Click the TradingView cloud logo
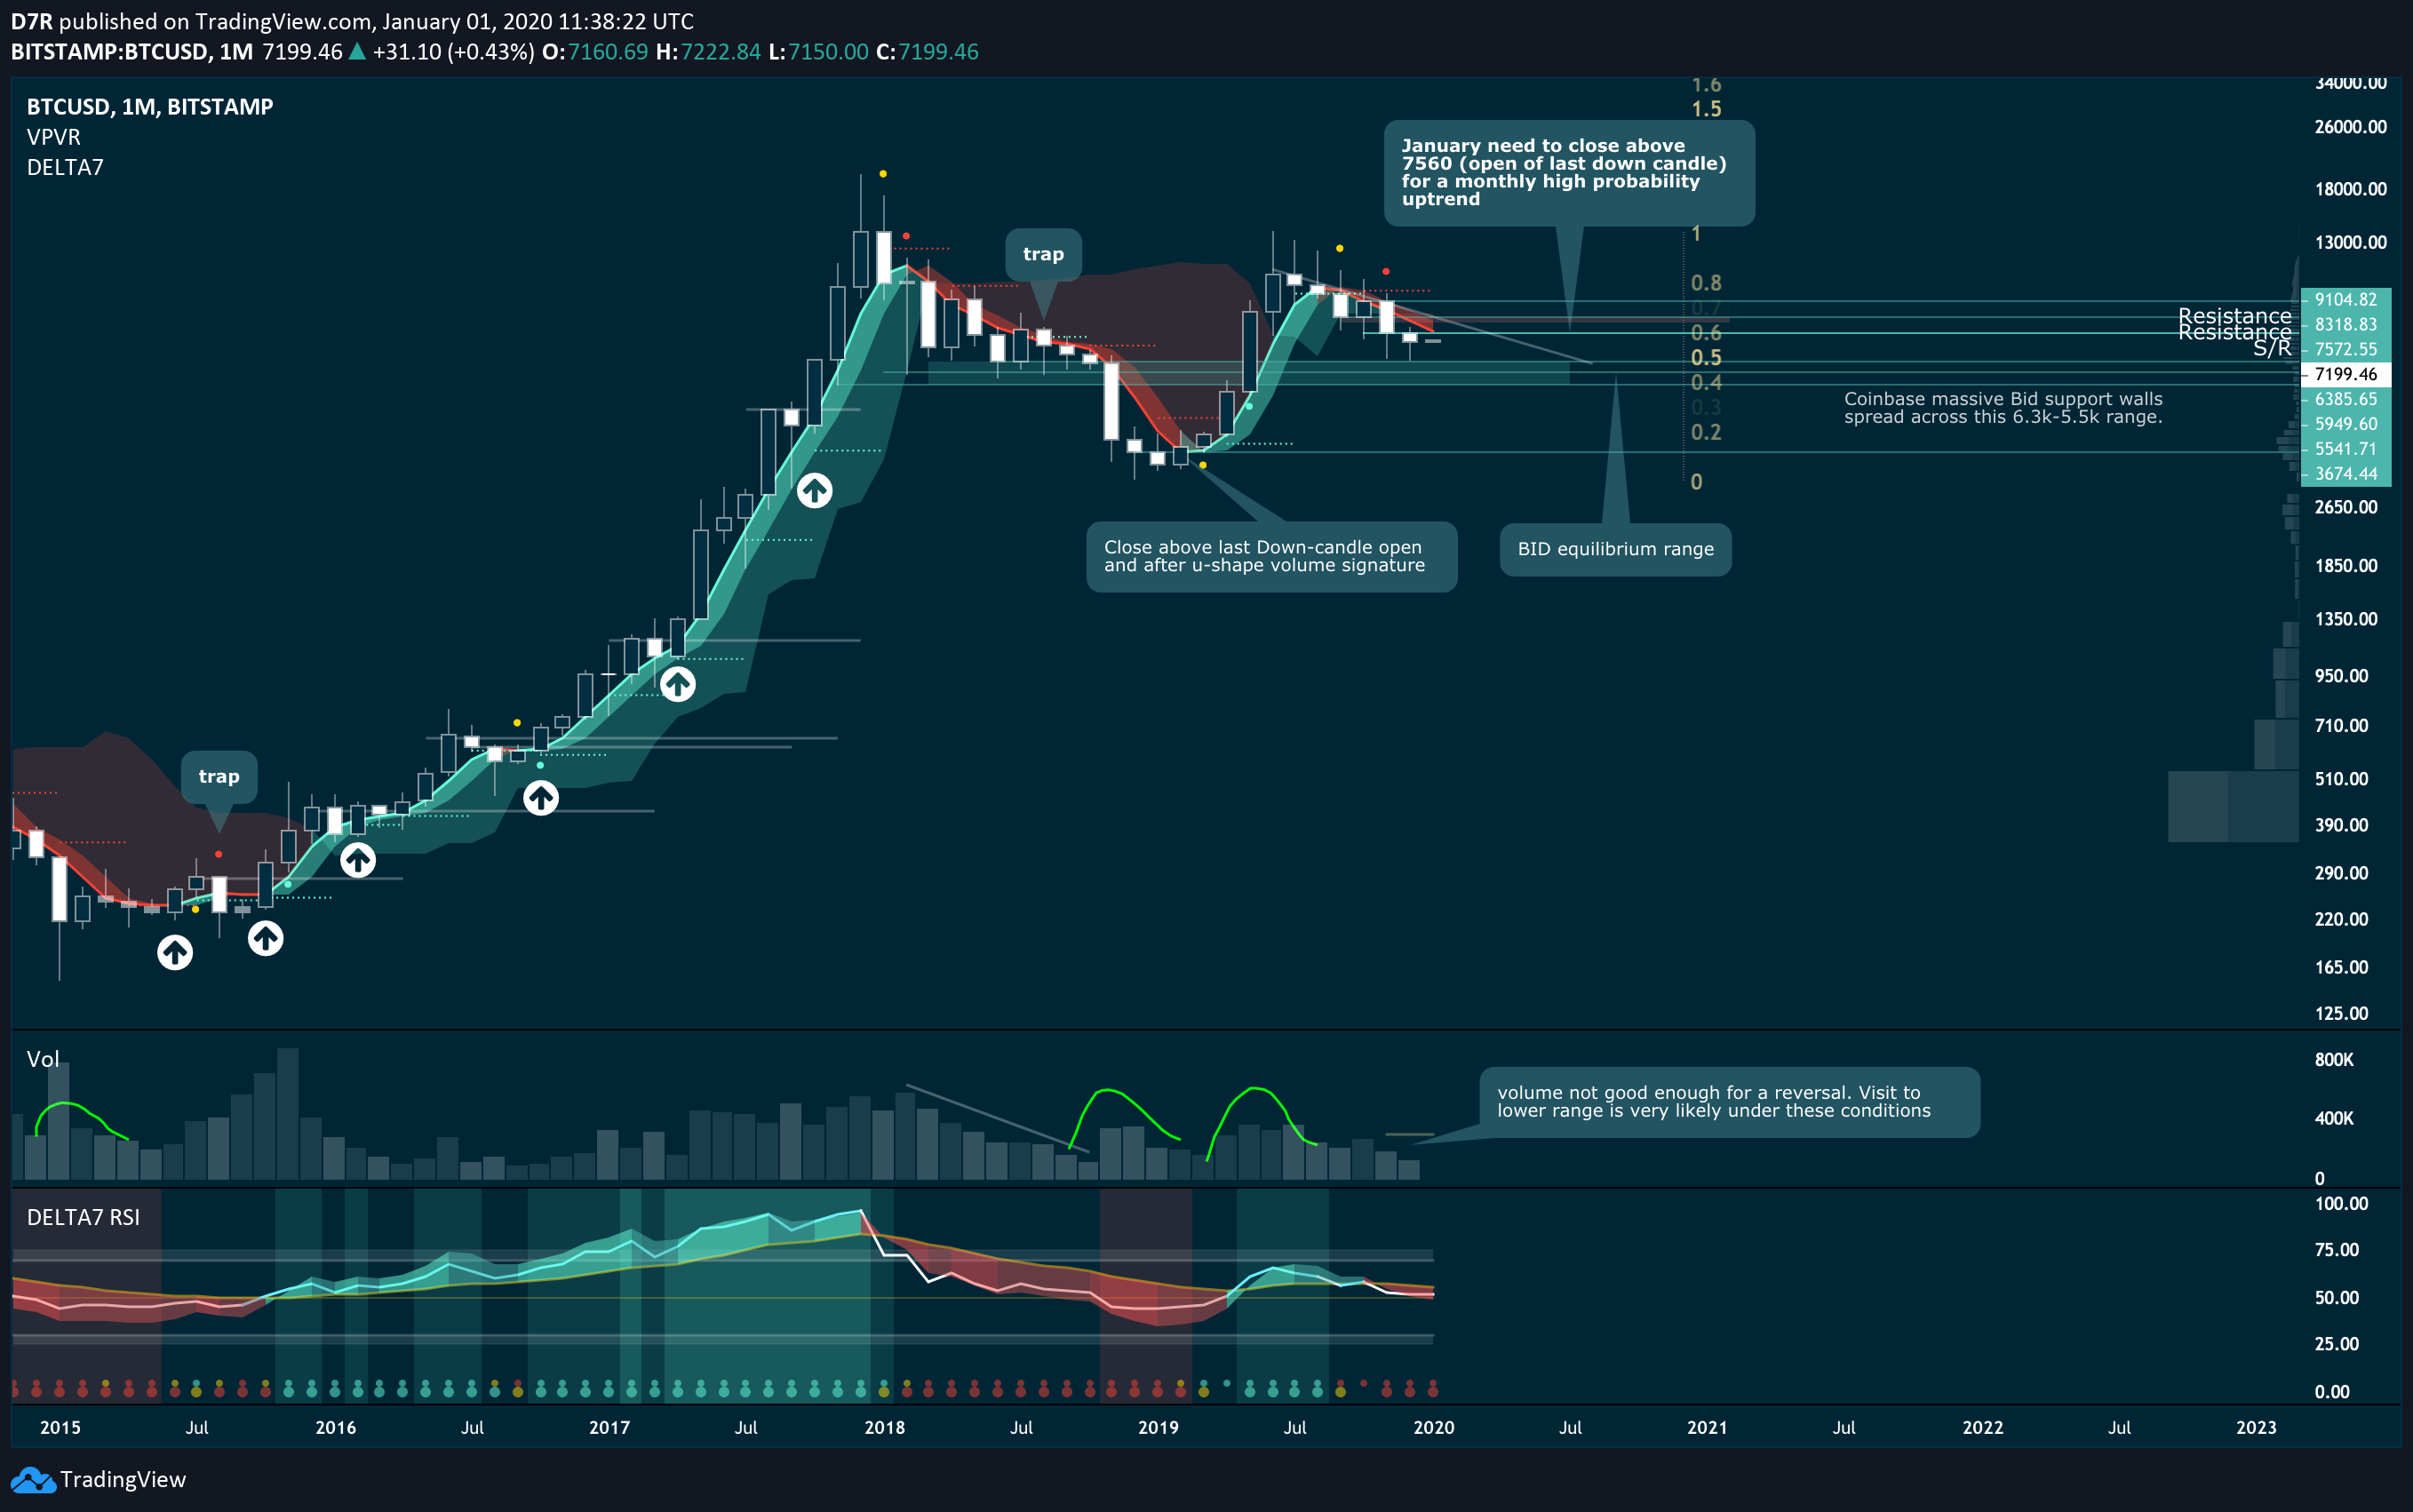Screen dimensions: 2413x1512 32,1480
